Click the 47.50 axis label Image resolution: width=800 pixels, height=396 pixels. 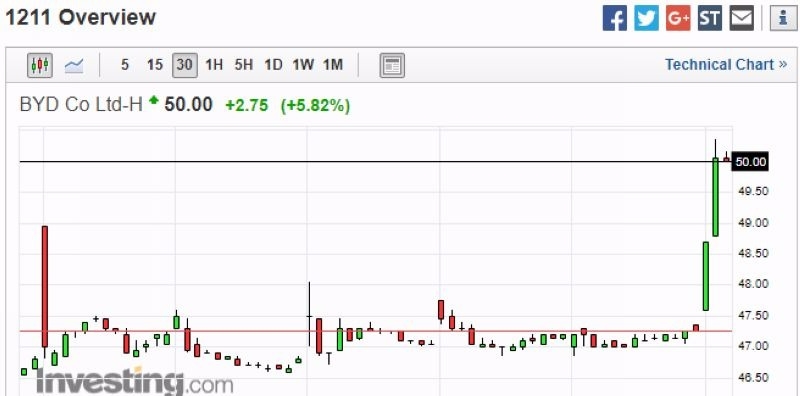click(x=753, y=315)
